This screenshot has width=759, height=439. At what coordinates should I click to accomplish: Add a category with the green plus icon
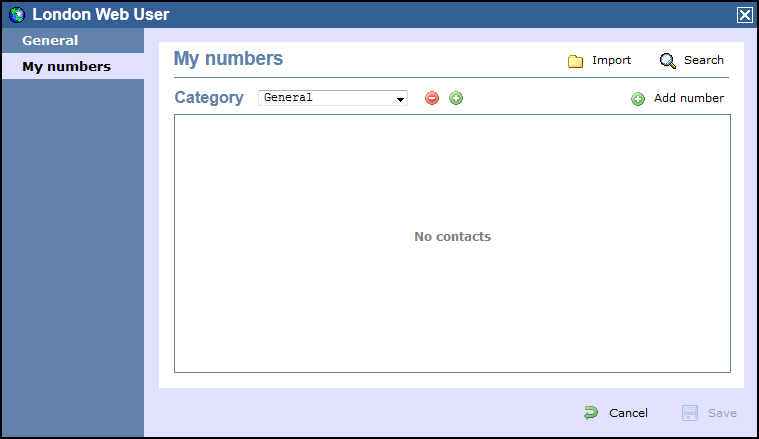pos(456,98)
